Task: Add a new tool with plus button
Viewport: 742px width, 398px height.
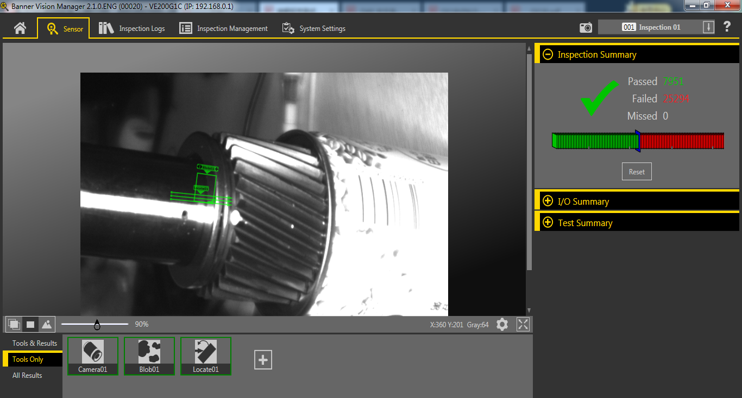Action: [x=263, y=360]
